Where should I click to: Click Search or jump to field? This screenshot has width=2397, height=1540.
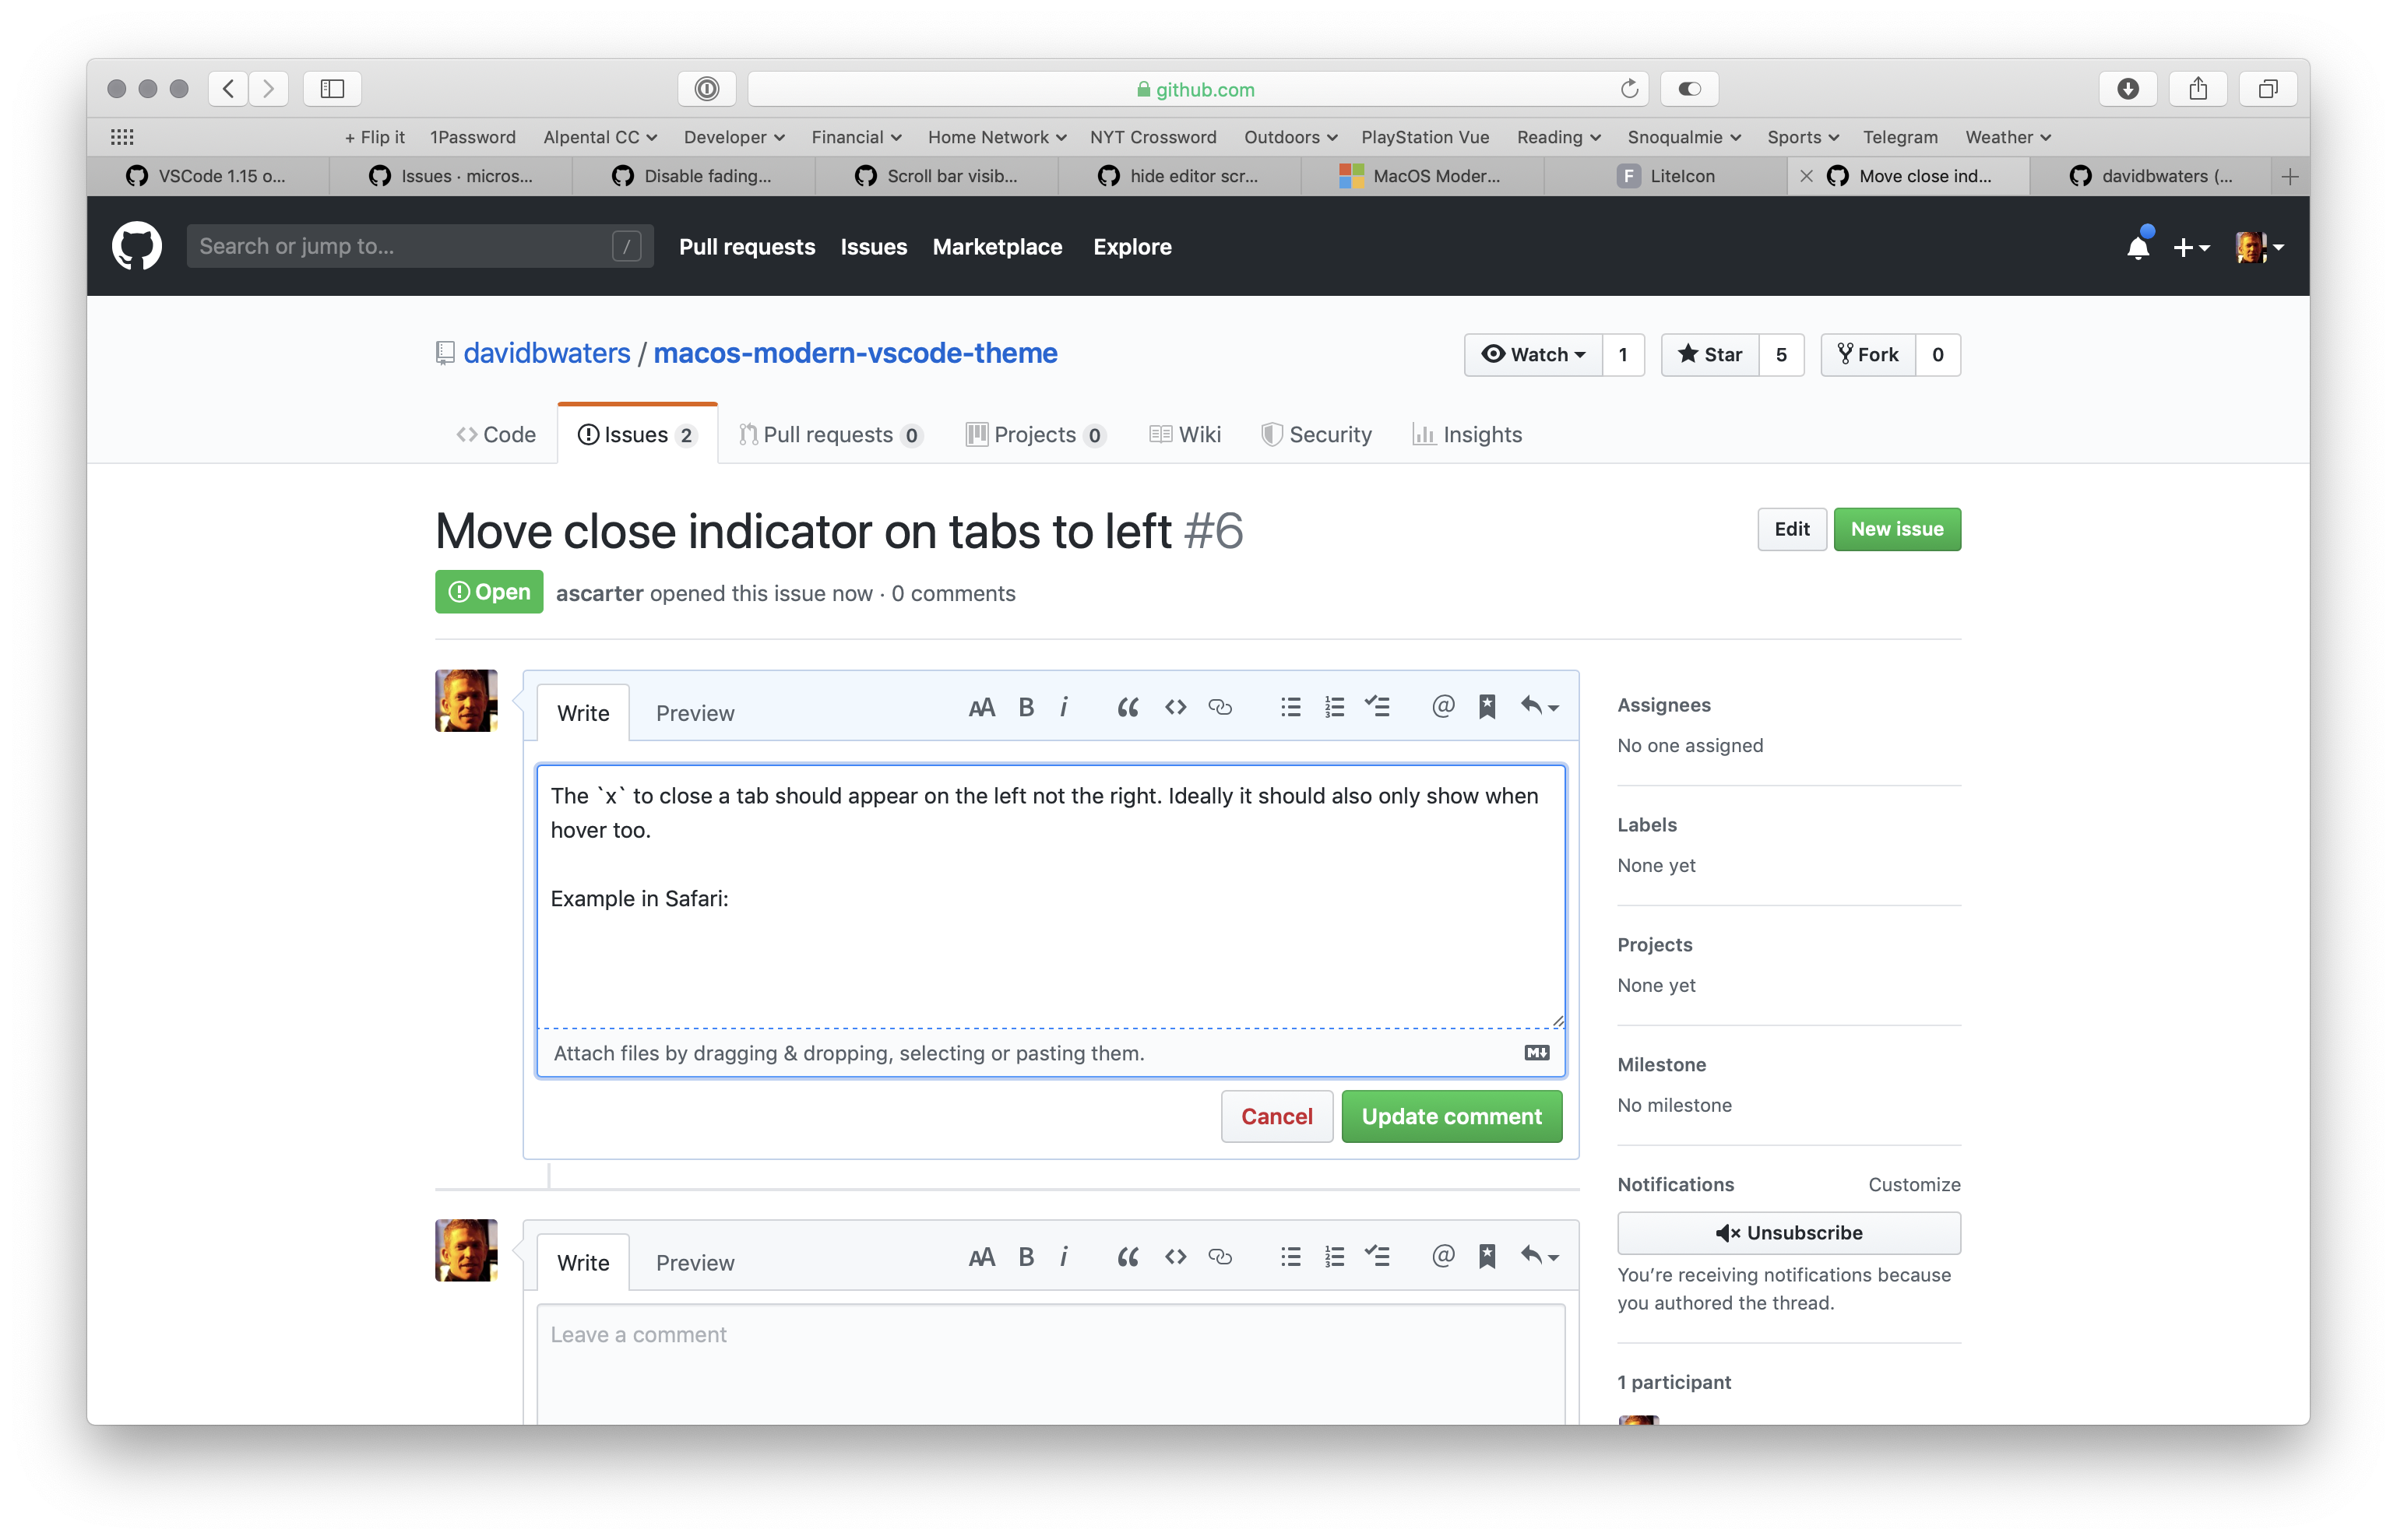pyautogui.click(x=420, y=246)
